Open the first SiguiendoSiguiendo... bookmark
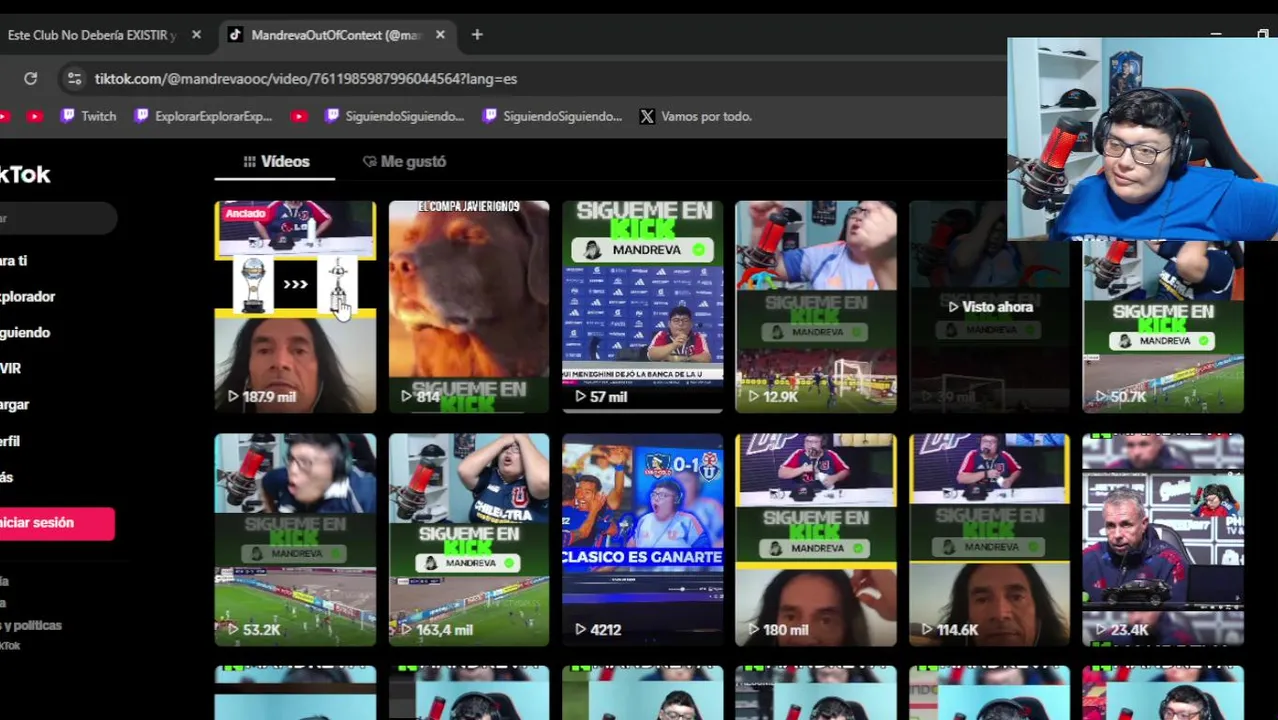Viewport: 1278px width, 720px height. pyautogui.click(x=394, y=116)
